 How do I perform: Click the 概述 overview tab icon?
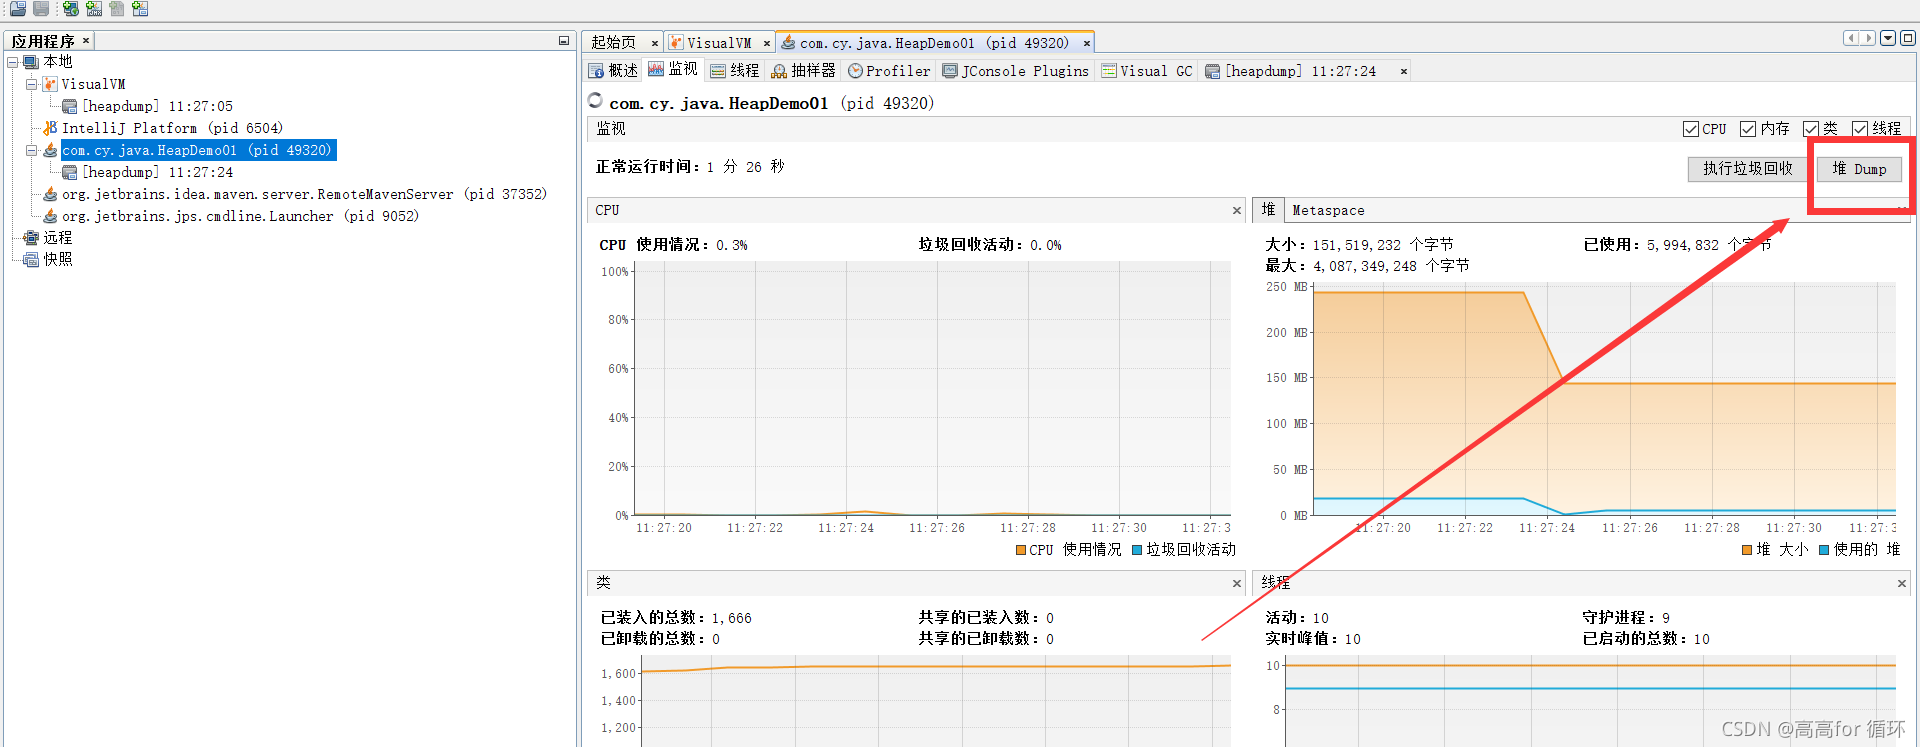597,71
